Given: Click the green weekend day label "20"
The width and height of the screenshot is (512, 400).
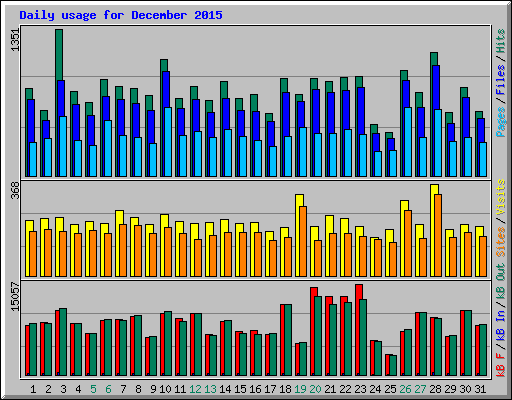Looking at the screenshot, I should click(315, 389).
